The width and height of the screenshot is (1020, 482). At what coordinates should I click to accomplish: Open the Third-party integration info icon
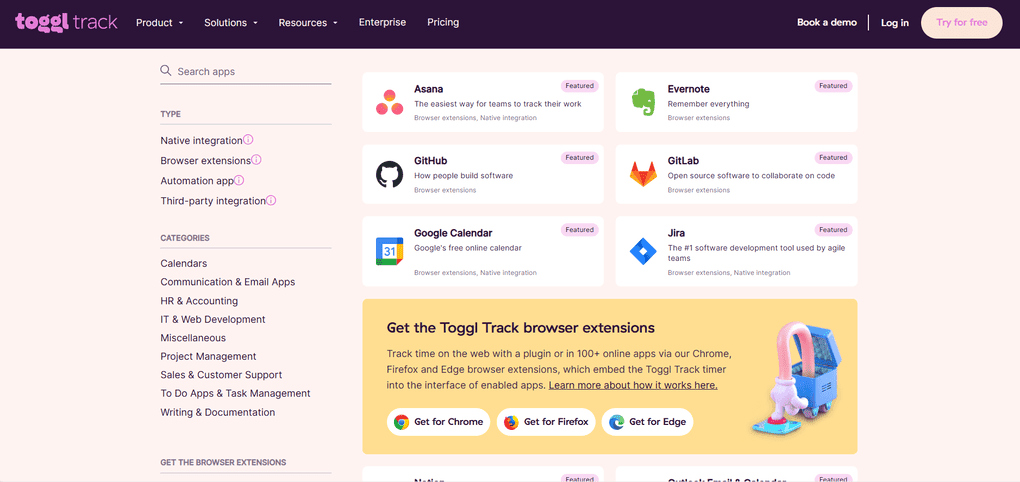coord(271,200)
